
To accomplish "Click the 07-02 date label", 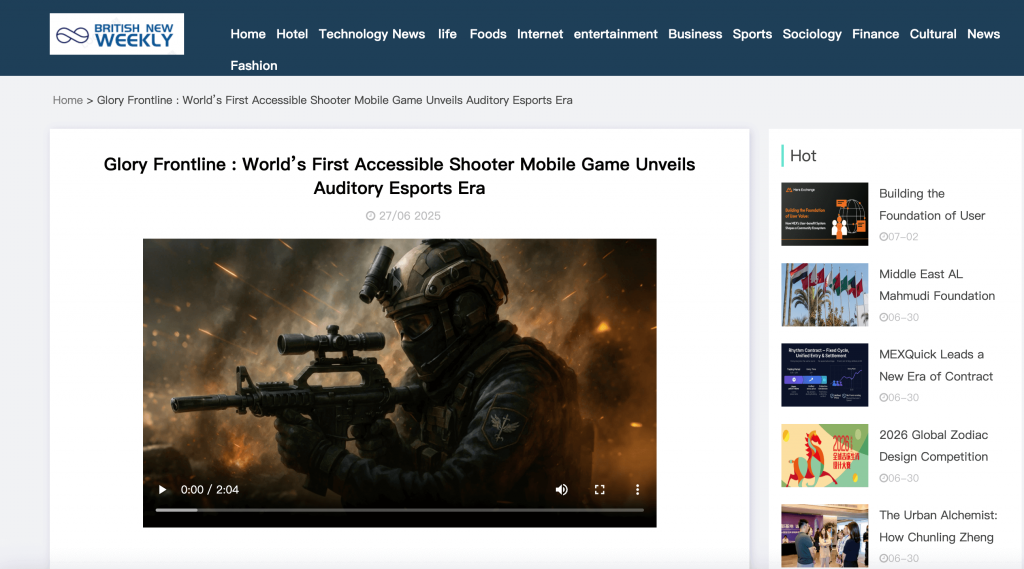I will click(x=899, y=236).
